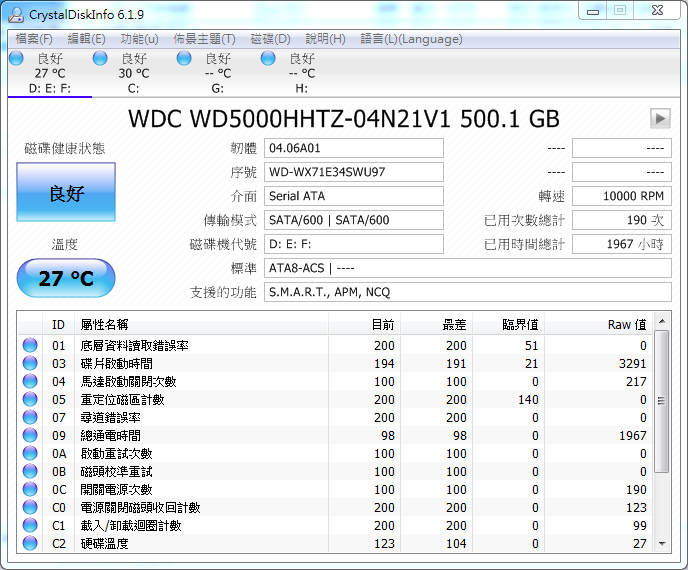Viewport: 688px width, 570px height.
Task: Open the 語言(L)(Language) menu
Action: click(x=411, y=39)
